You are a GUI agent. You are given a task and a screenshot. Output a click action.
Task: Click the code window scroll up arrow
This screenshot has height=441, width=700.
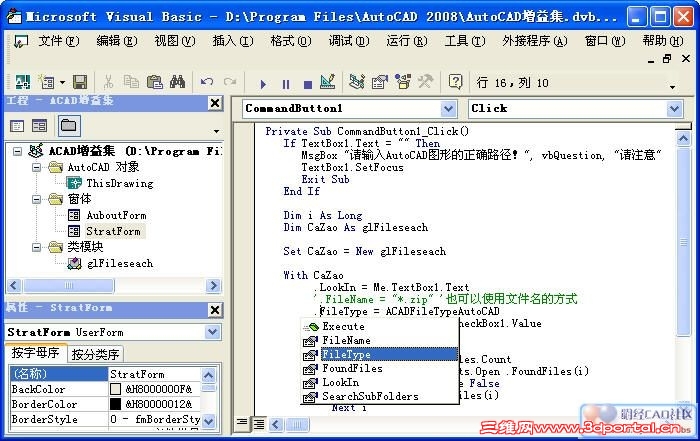click(x=683, y=139)
